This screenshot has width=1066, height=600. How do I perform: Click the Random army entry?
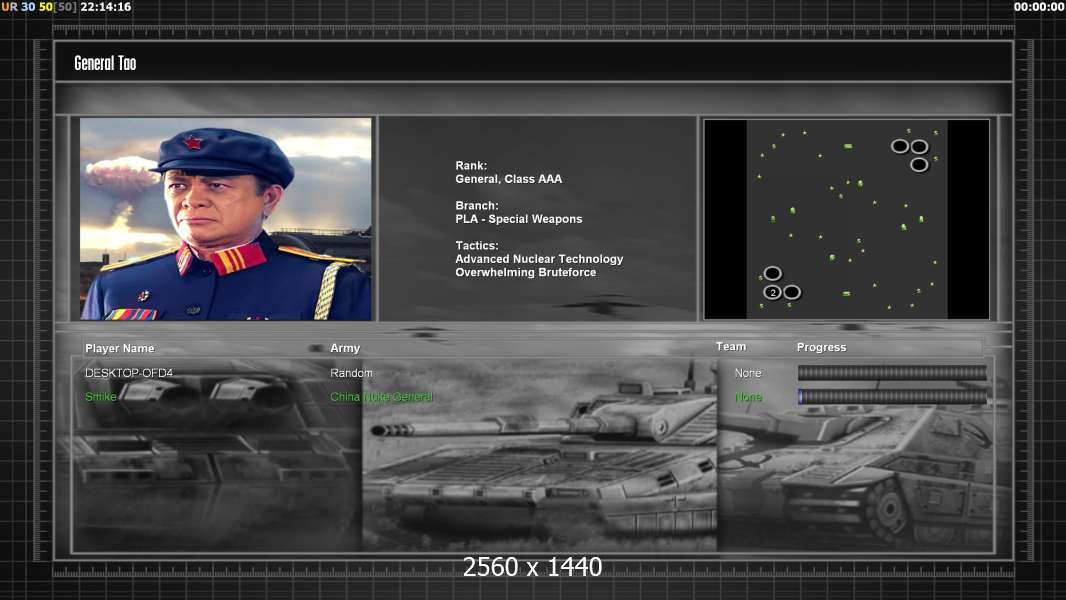coord(351,373)
